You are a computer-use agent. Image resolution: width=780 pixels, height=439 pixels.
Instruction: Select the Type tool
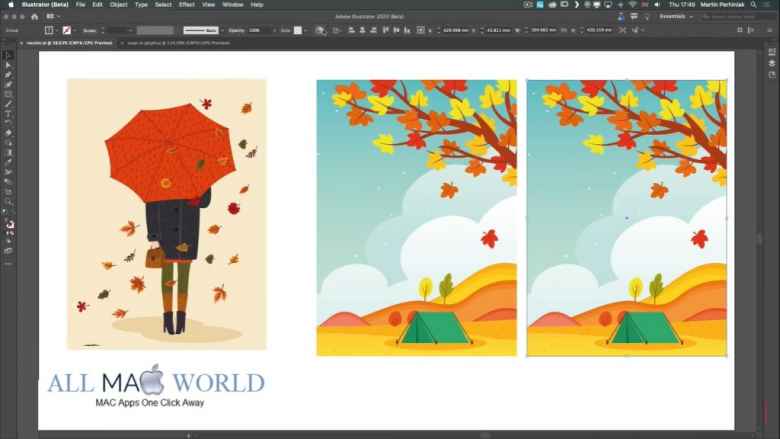point(8,113)
